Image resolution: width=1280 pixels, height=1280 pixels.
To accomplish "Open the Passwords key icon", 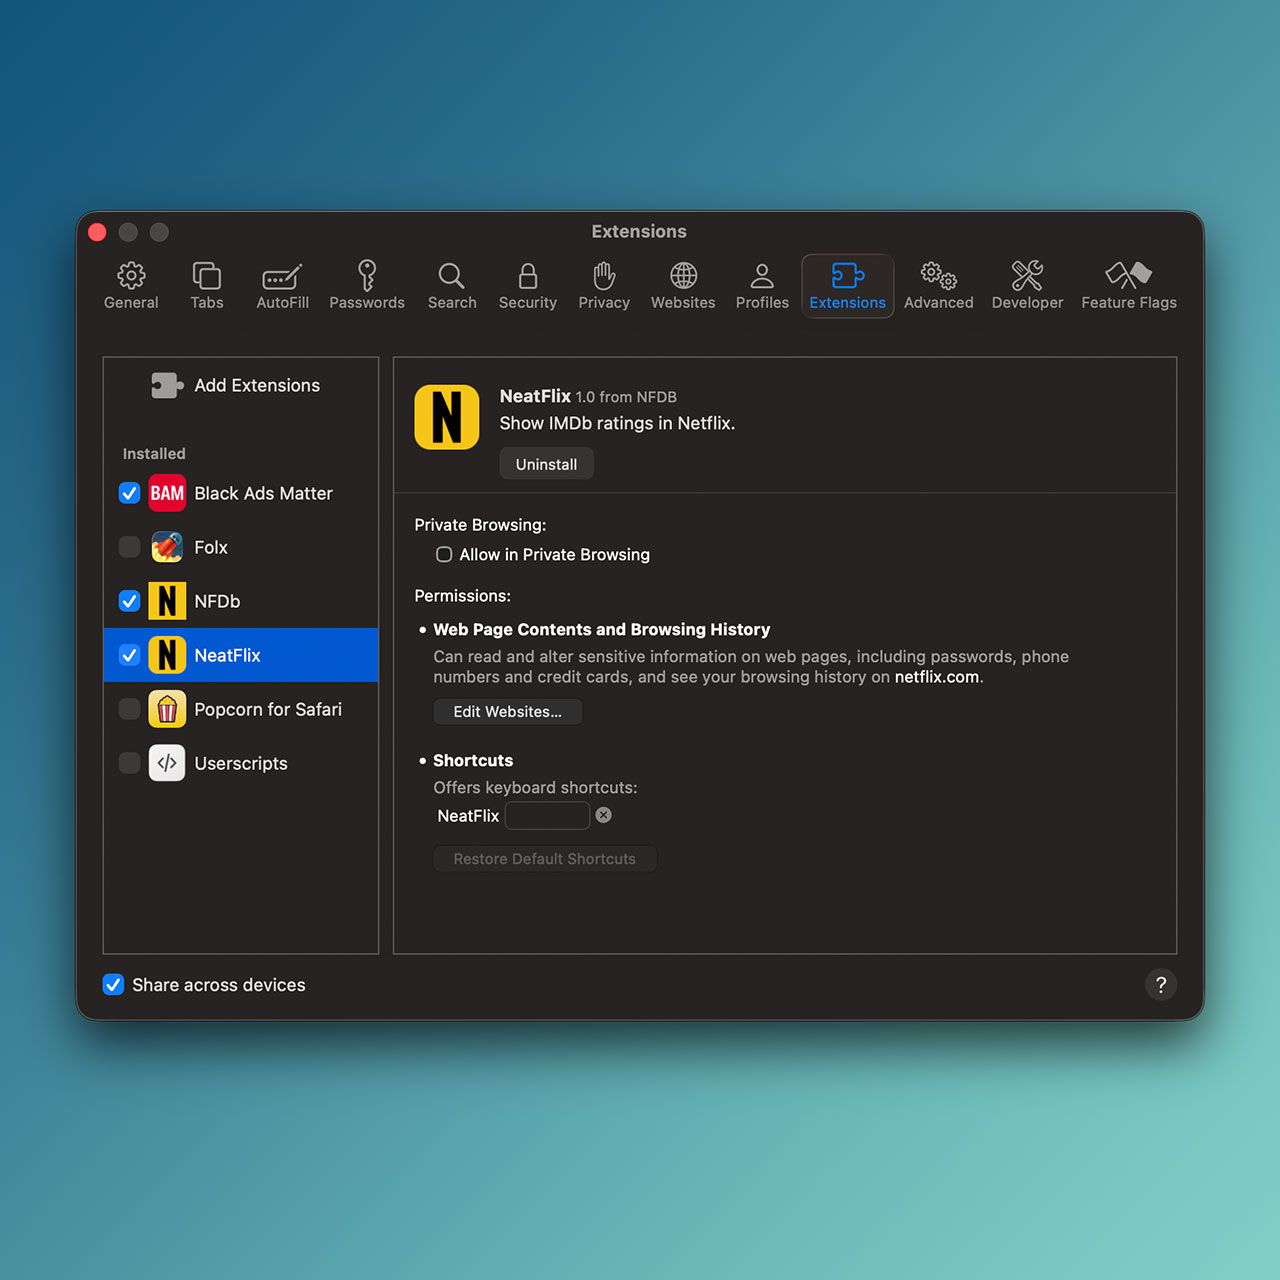I will 367,275.
